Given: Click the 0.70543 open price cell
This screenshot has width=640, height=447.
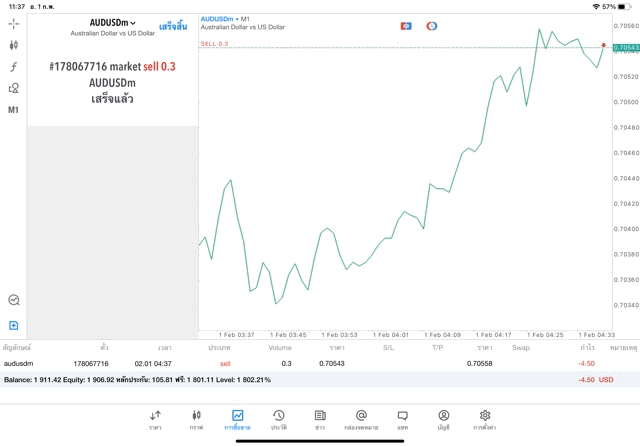Looking at the screenshot, I should pyautogui.click(x=332, y=363).
